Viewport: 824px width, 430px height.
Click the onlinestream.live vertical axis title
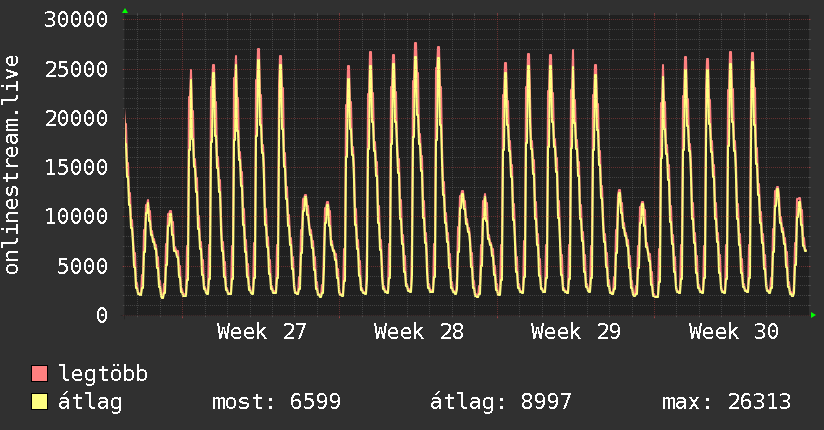(11, 165)
